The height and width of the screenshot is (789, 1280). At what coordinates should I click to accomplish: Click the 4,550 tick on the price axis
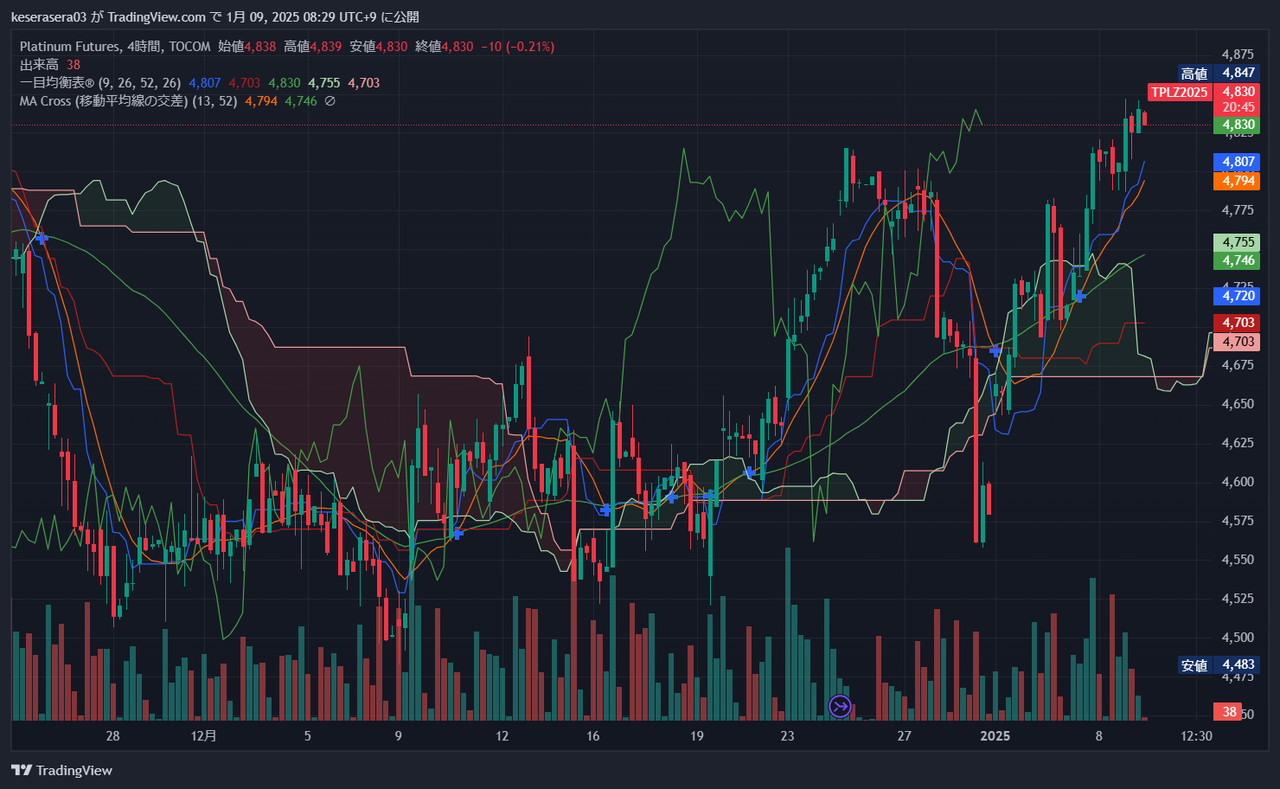(1238, 560)
